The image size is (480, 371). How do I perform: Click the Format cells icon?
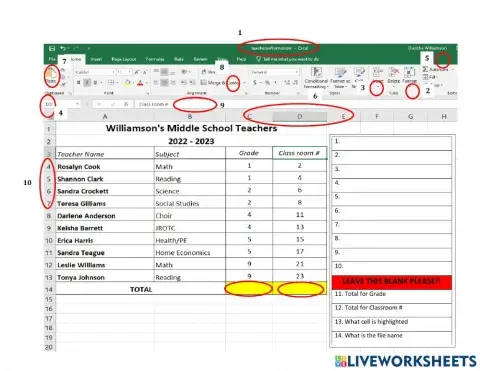(410, 73)
